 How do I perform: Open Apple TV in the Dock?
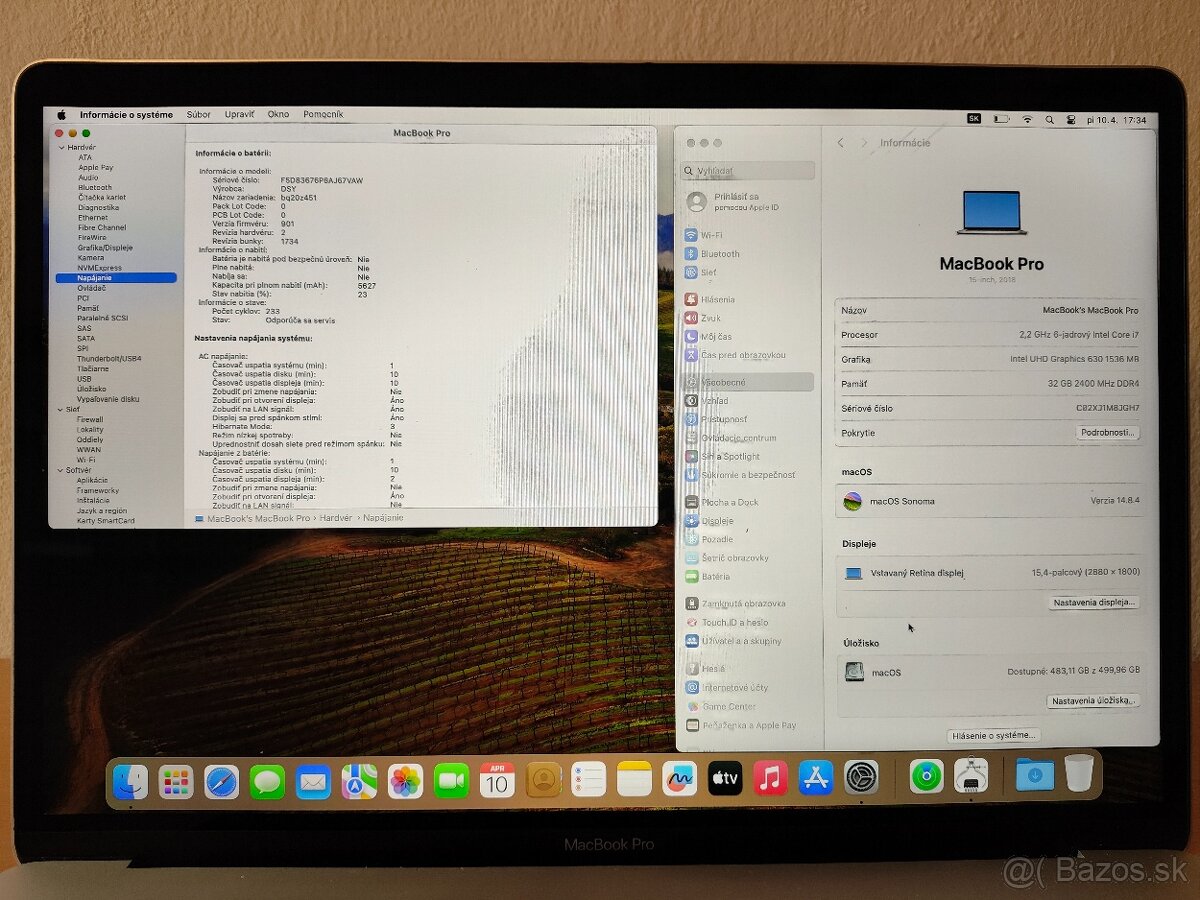(x=725, y=778)
